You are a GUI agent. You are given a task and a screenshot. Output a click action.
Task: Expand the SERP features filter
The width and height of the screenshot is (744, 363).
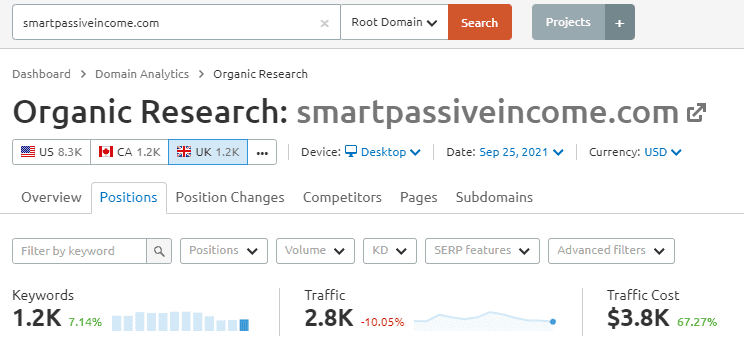(483, 251)
